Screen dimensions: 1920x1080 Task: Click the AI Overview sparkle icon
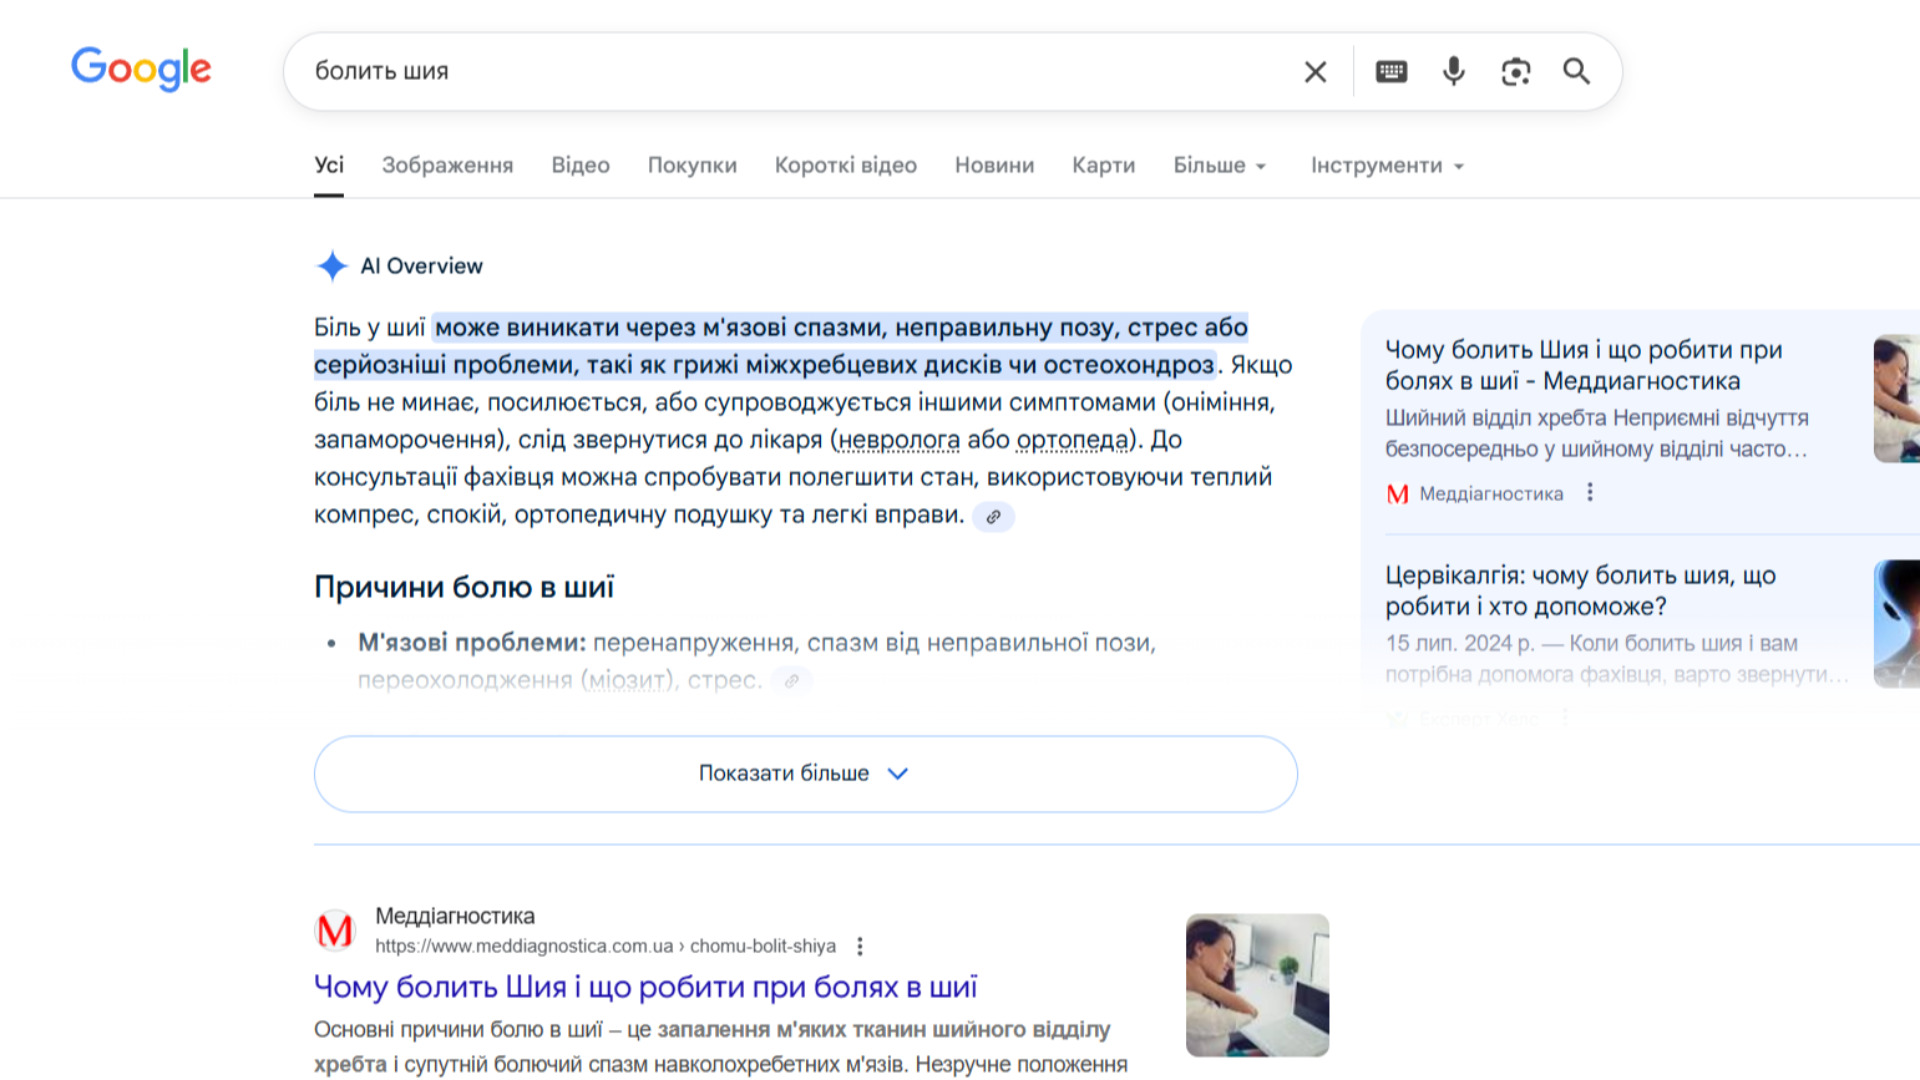[x=332, y=266]
